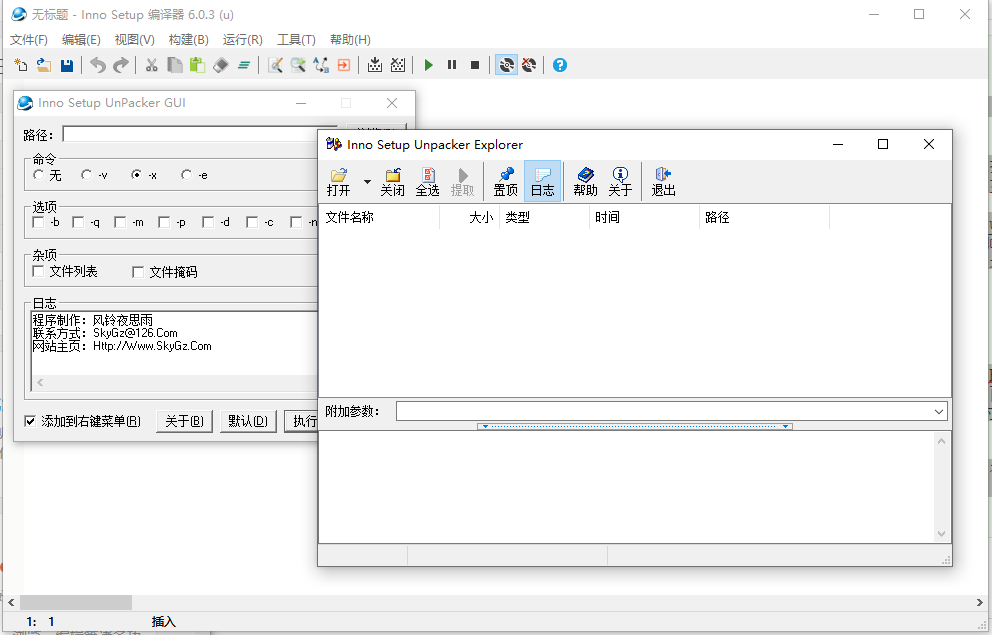Image resolution: width=992 pixels, height=635 pixels.
Task: Open the 运行(R) menu
Action: click(242, 40)
